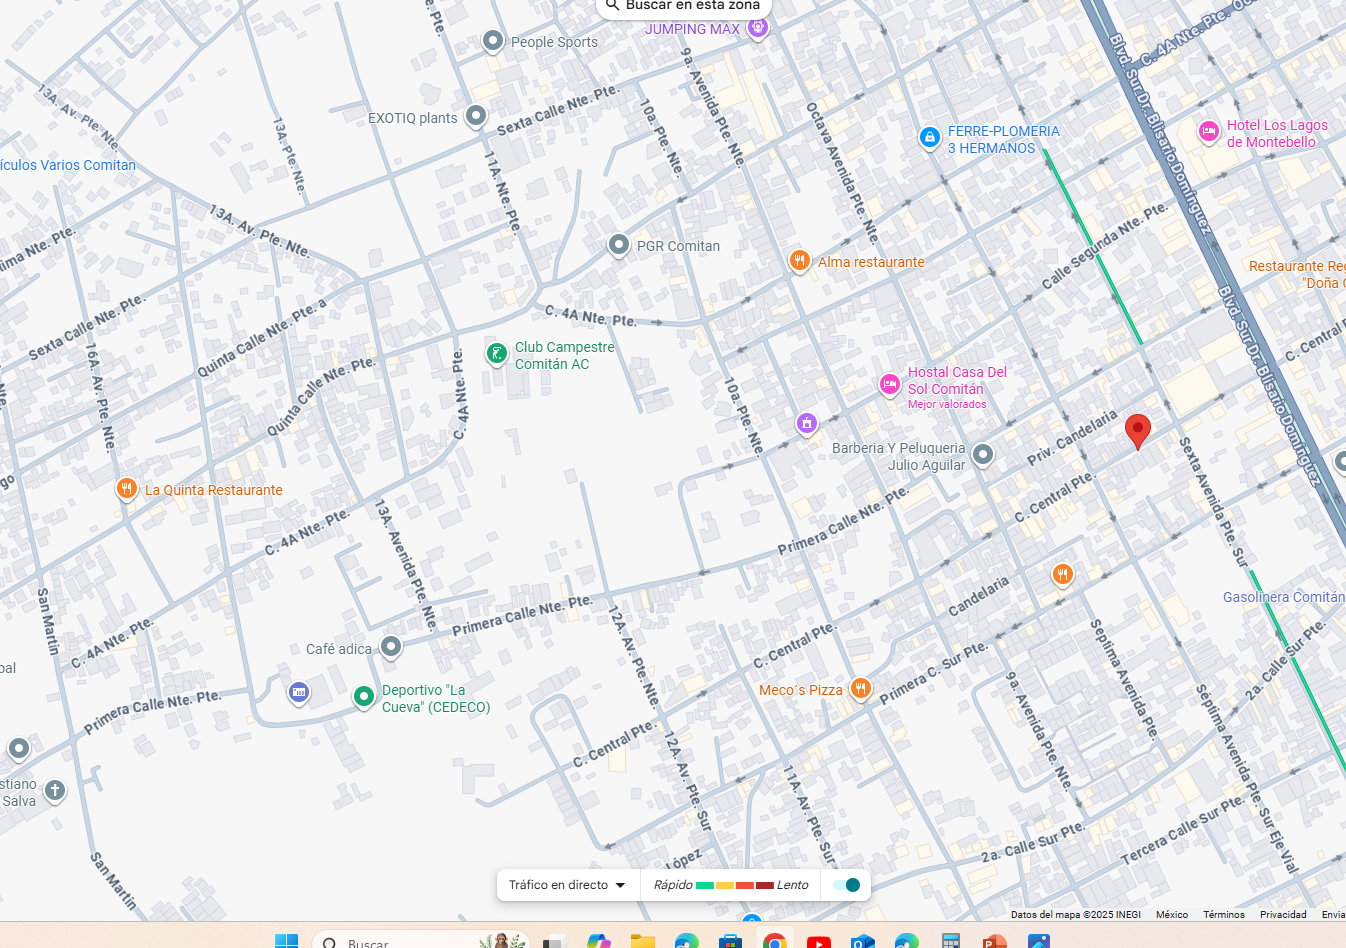Select the Meco's Pizza restaurant pin
Image resolution: width=1346 pixels, height=948 pixels.
pyautogui.click(x=860, y=688)
